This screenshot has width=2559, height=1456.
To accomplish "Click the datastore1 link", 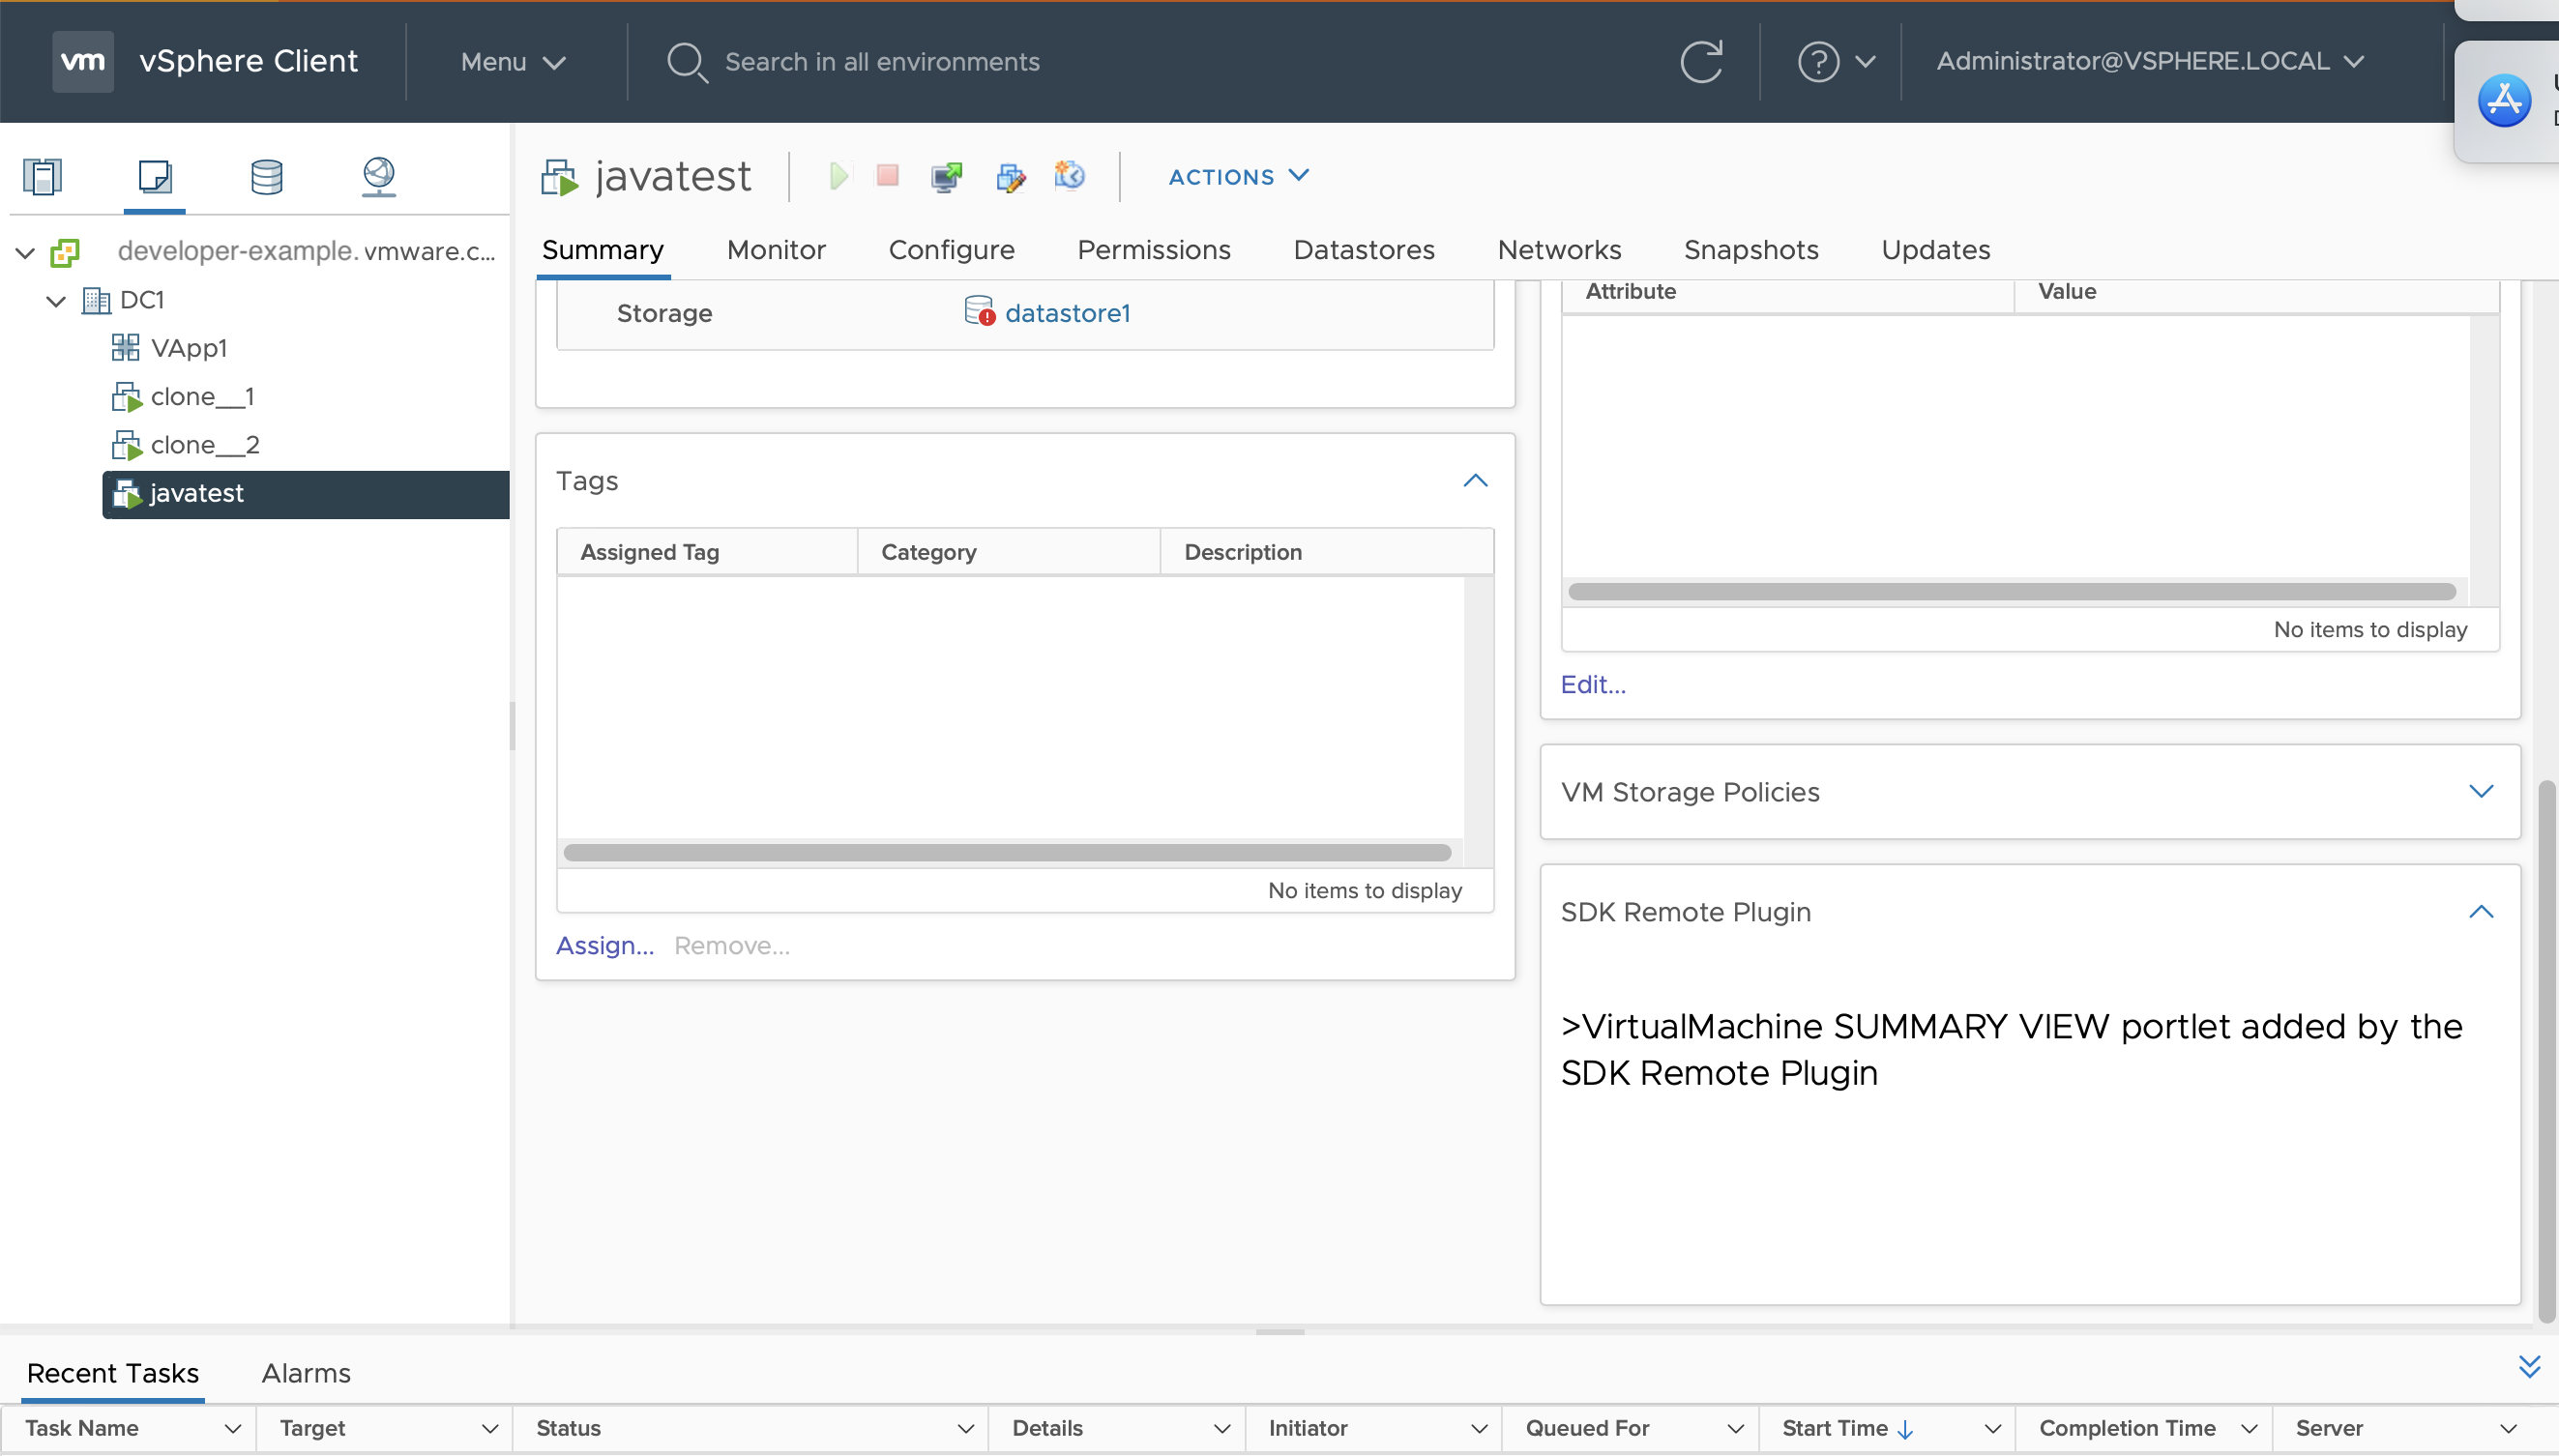I will click(x=1067, y=313).
